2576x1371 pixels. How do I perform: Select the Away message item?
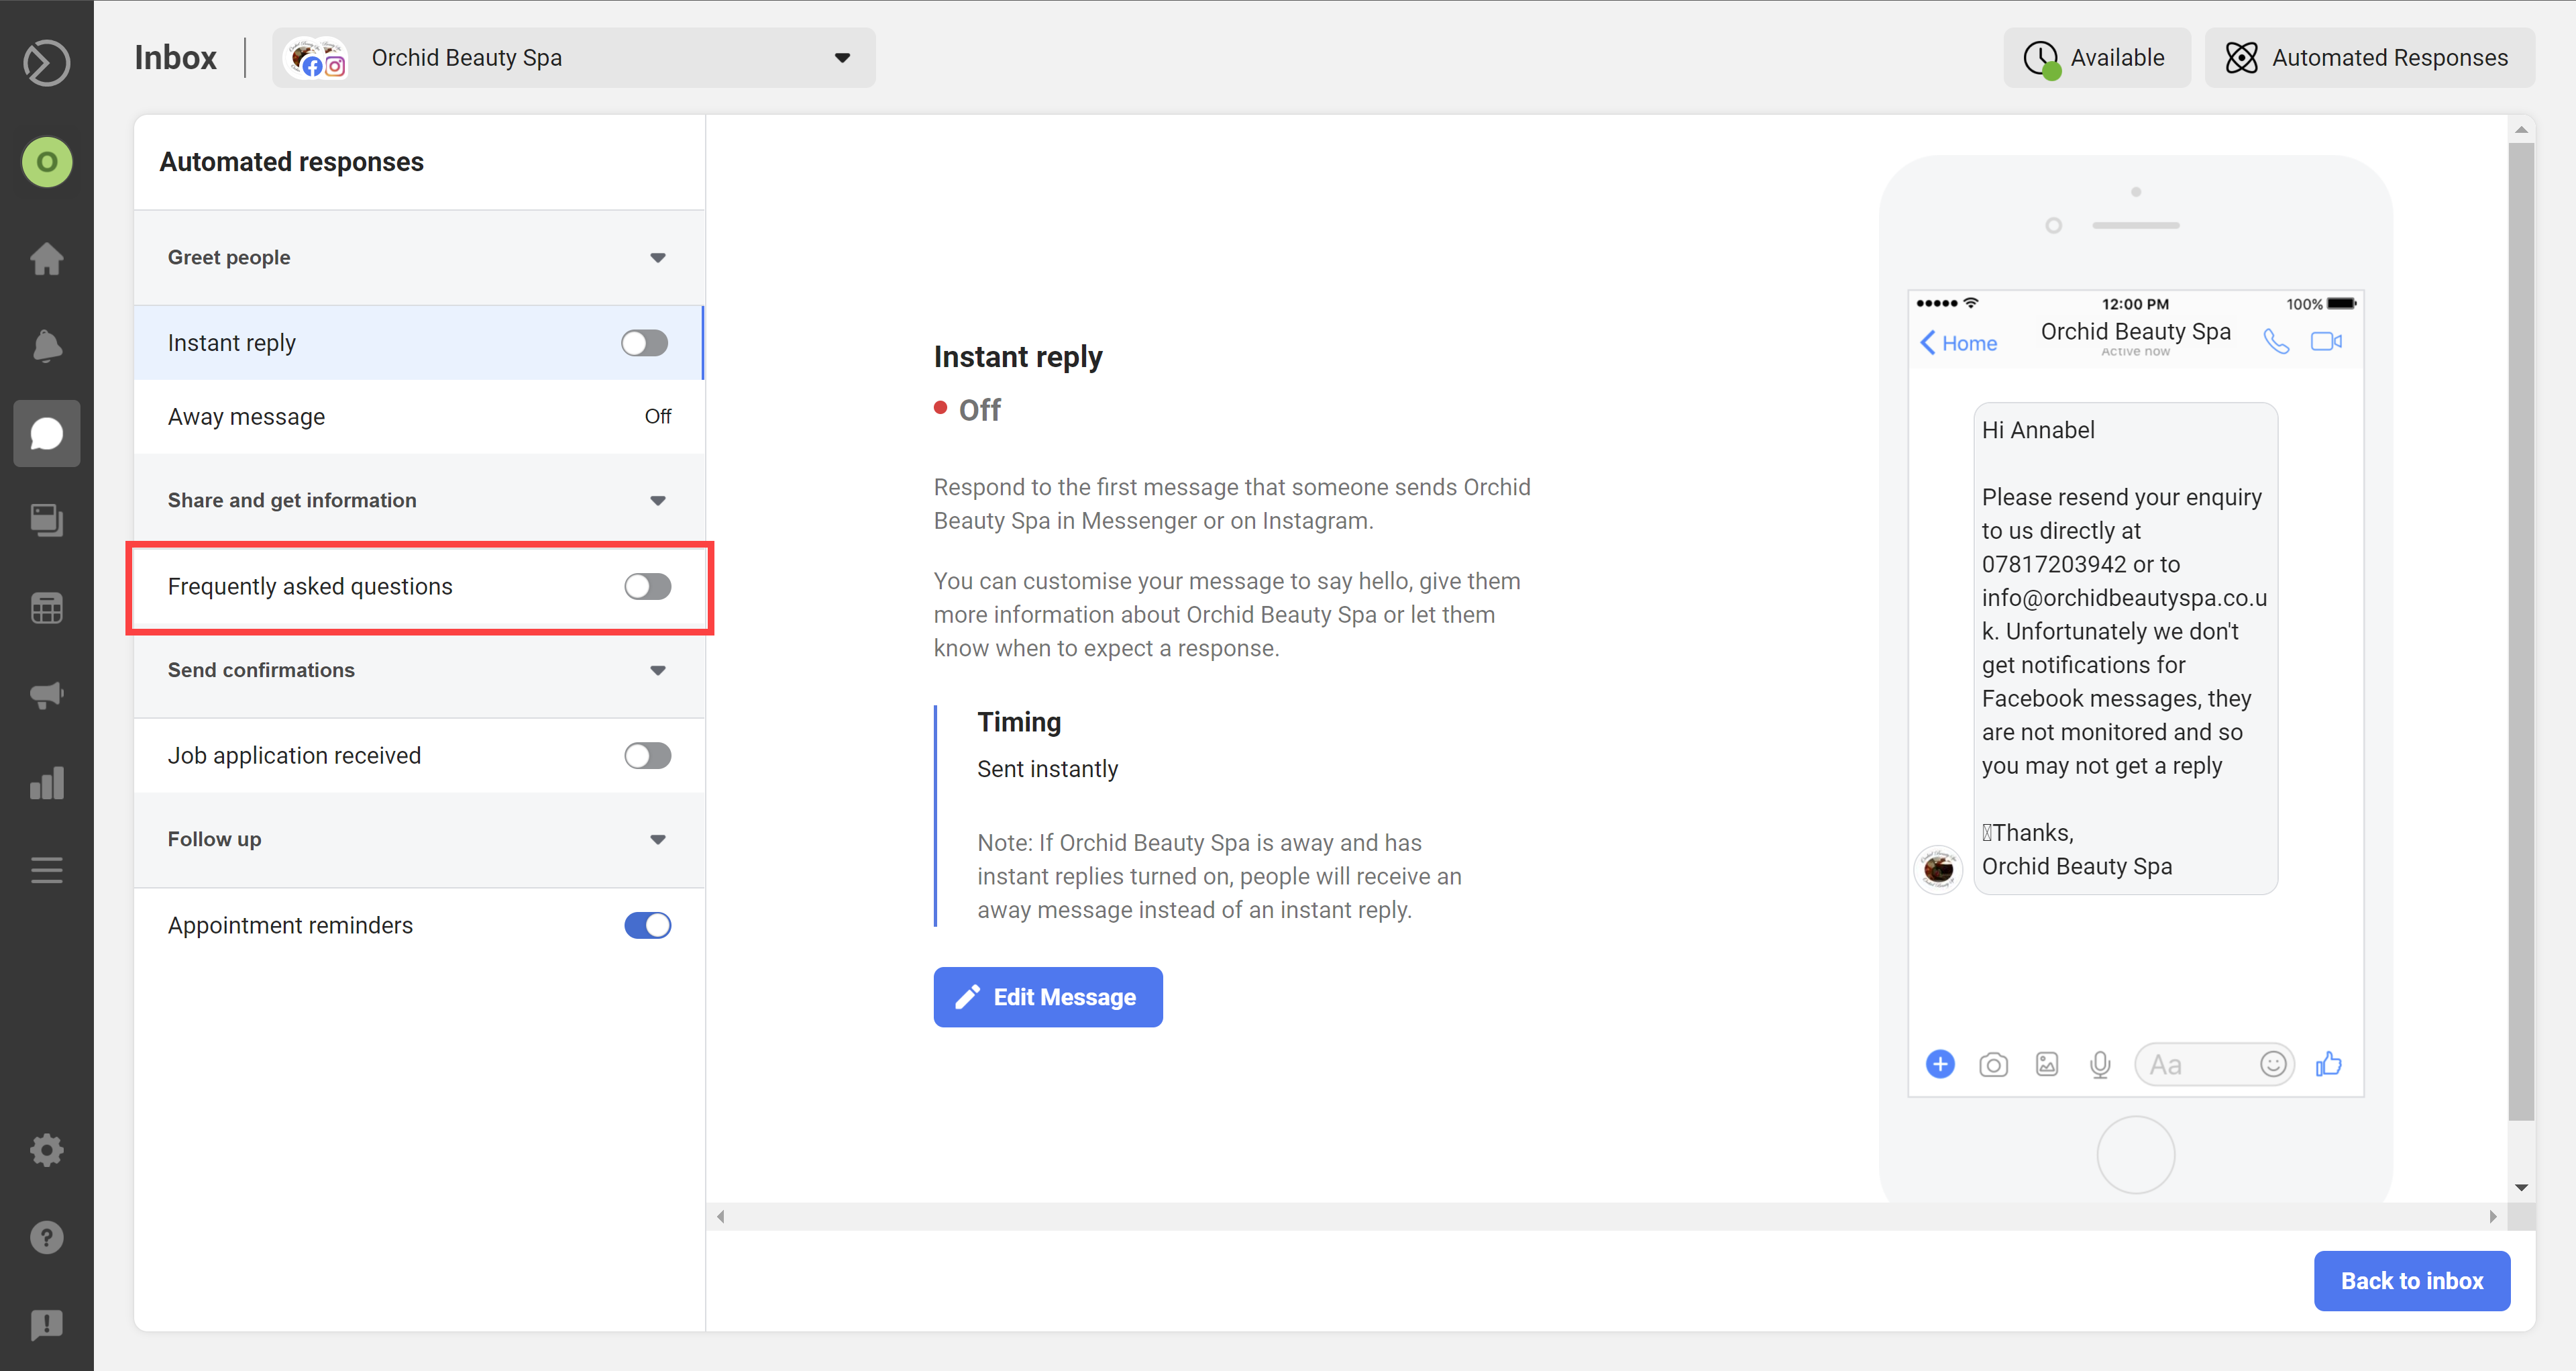pyautogui.click(x=419, y=417)
